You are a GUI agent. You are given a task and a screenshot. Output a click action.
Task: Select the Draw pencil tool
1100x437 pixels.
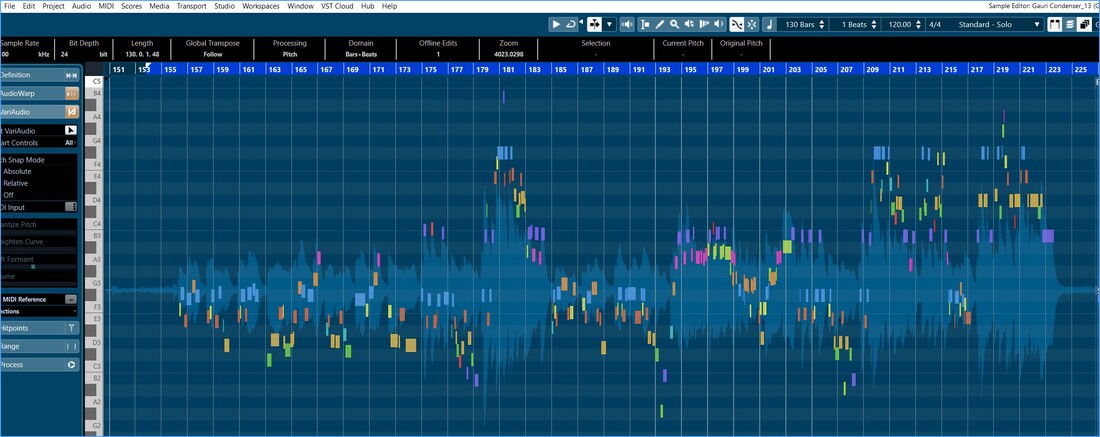pyautogui.click(x=660, y=24)
